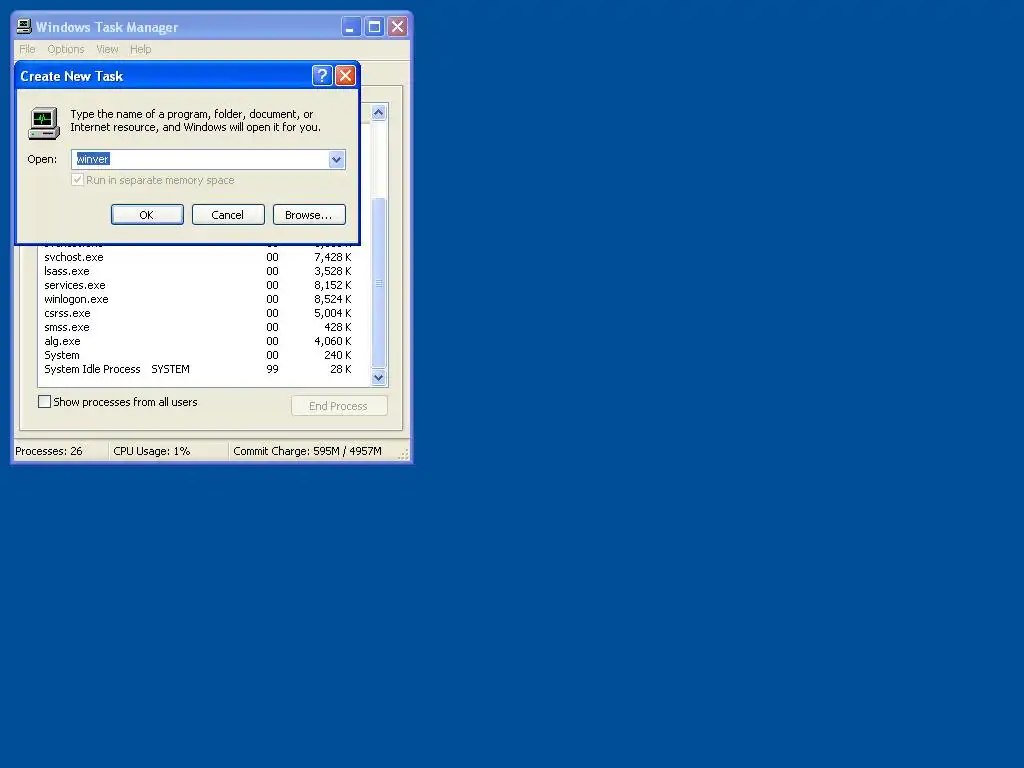The width and height of the screenshot is (1024, 768).
Task: Click the Task Manager title bar icon
Action: pyautogui.click(x=24, y=27)
